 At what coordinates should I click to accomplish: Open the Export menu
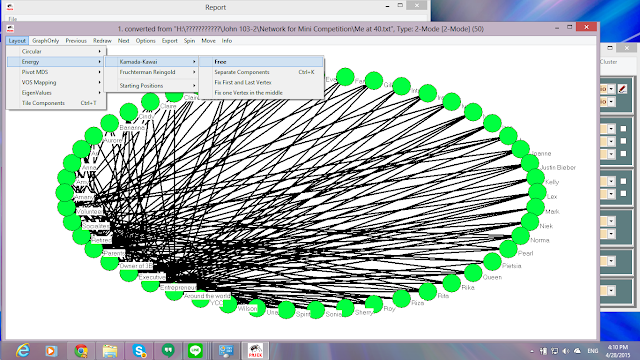pyautogui.click(x=169, y=41)
